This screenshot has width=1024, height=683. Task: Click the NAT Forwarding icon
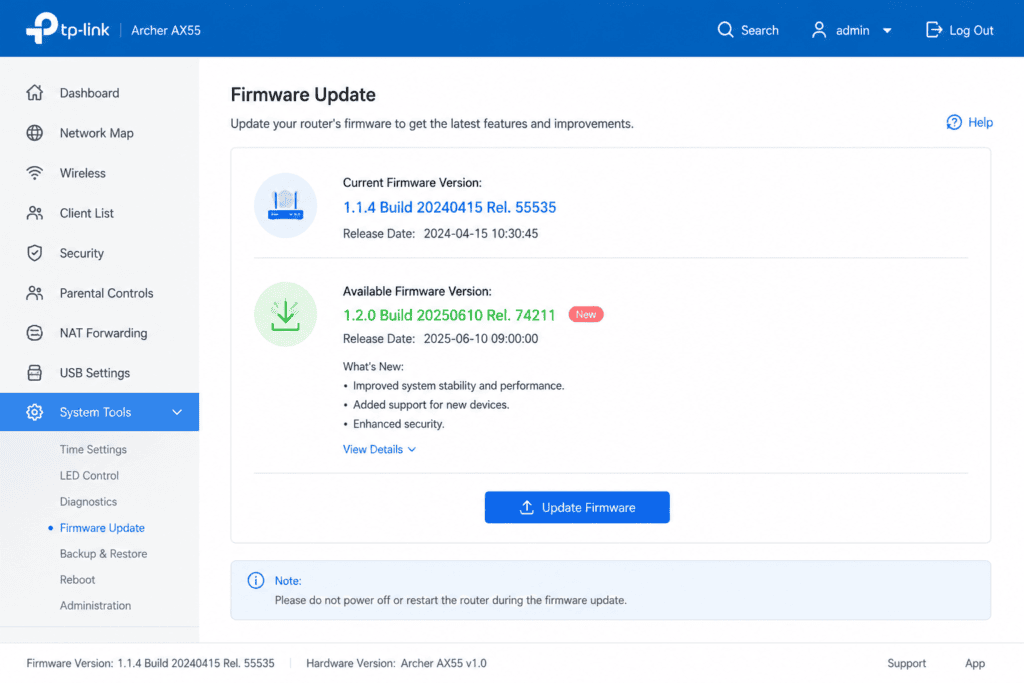[35, 333]
